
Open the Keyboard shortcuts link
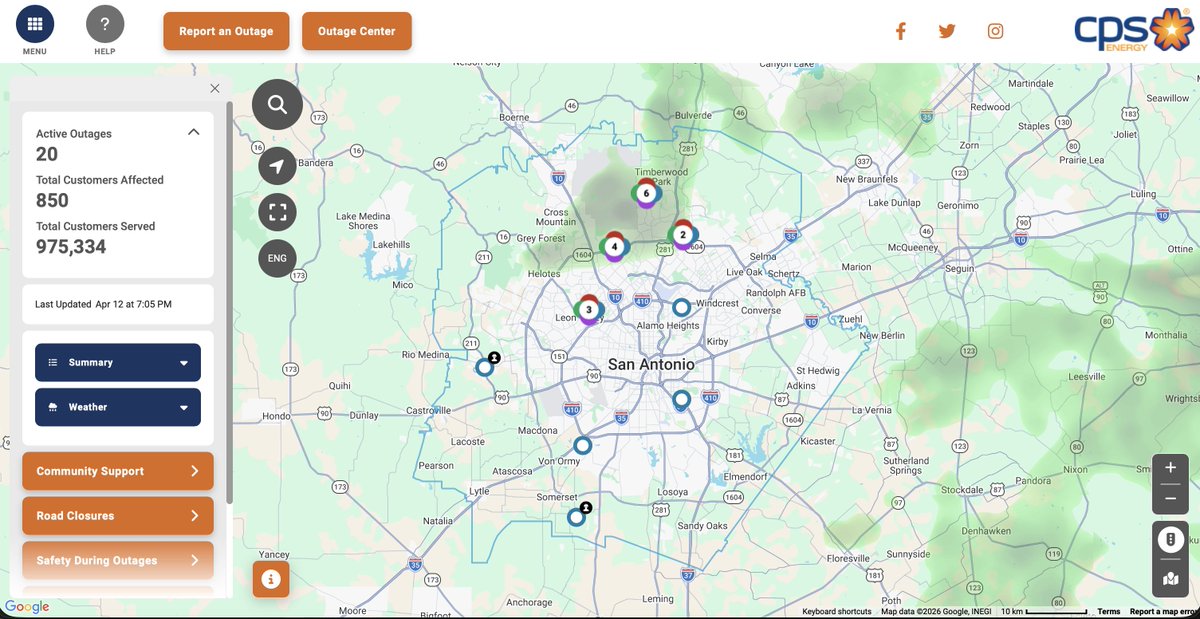(837, 612)
